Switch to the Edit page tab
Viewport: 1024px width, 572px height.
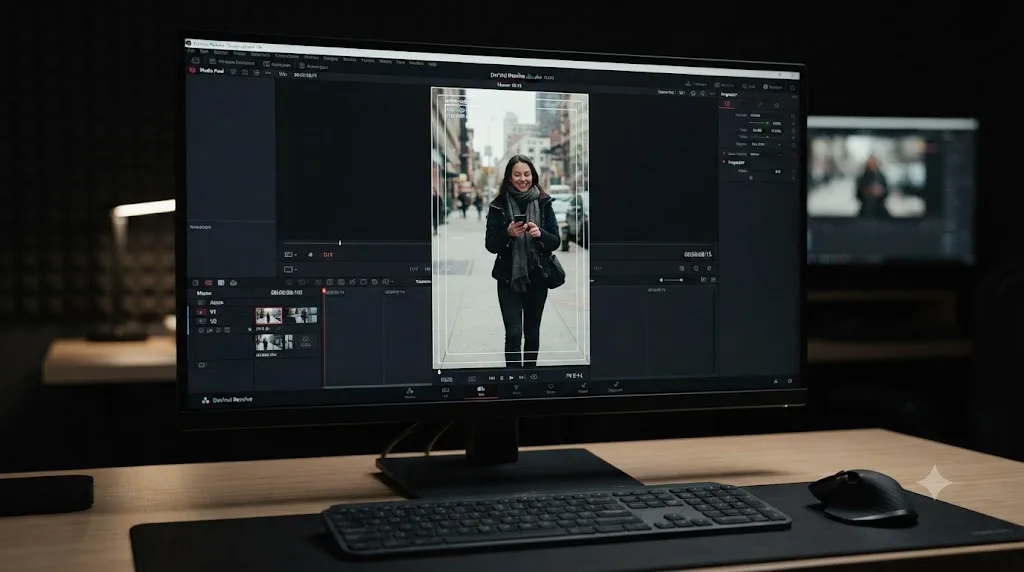point(481,390)
